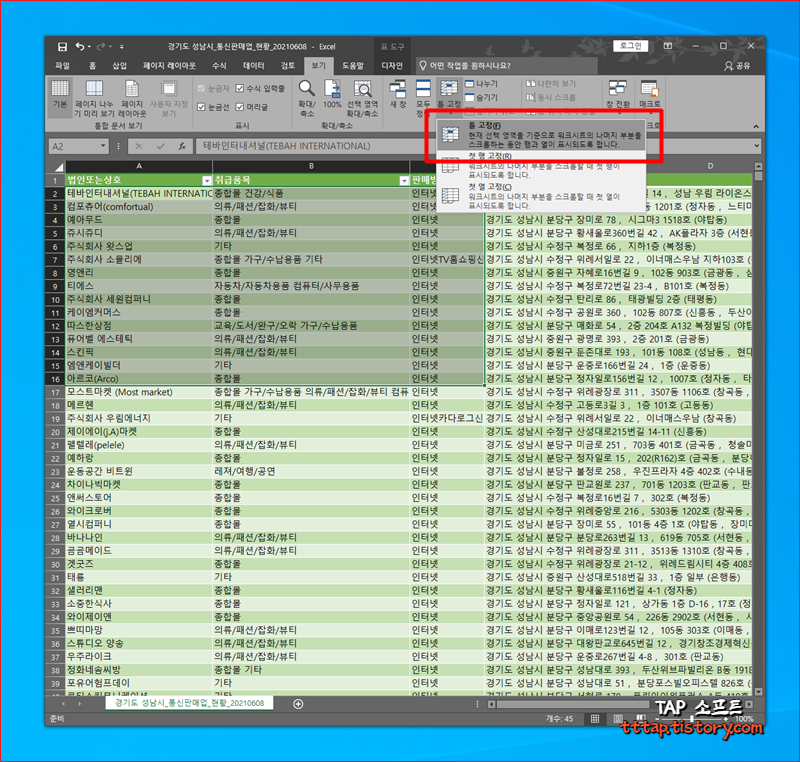Save the workbook with the floppy disk icon
The image size is (800, 762).
tap(62, 47)
